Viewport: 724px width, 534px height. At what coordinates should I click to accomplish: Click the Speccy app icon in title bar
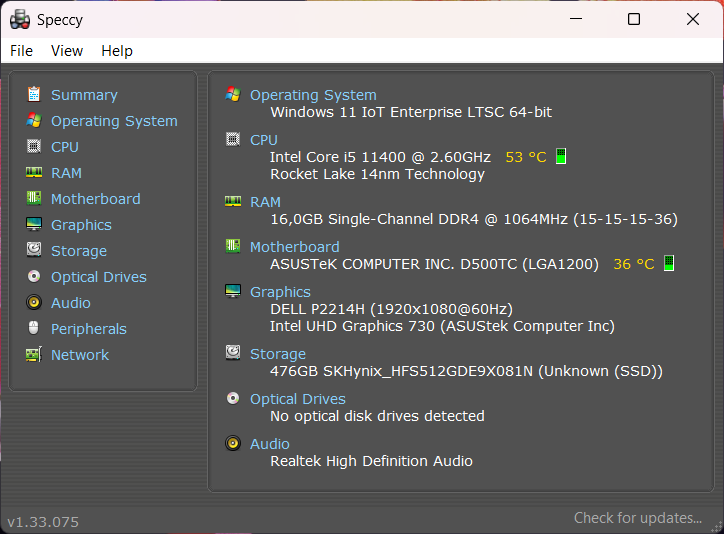[x=20, y=19]
